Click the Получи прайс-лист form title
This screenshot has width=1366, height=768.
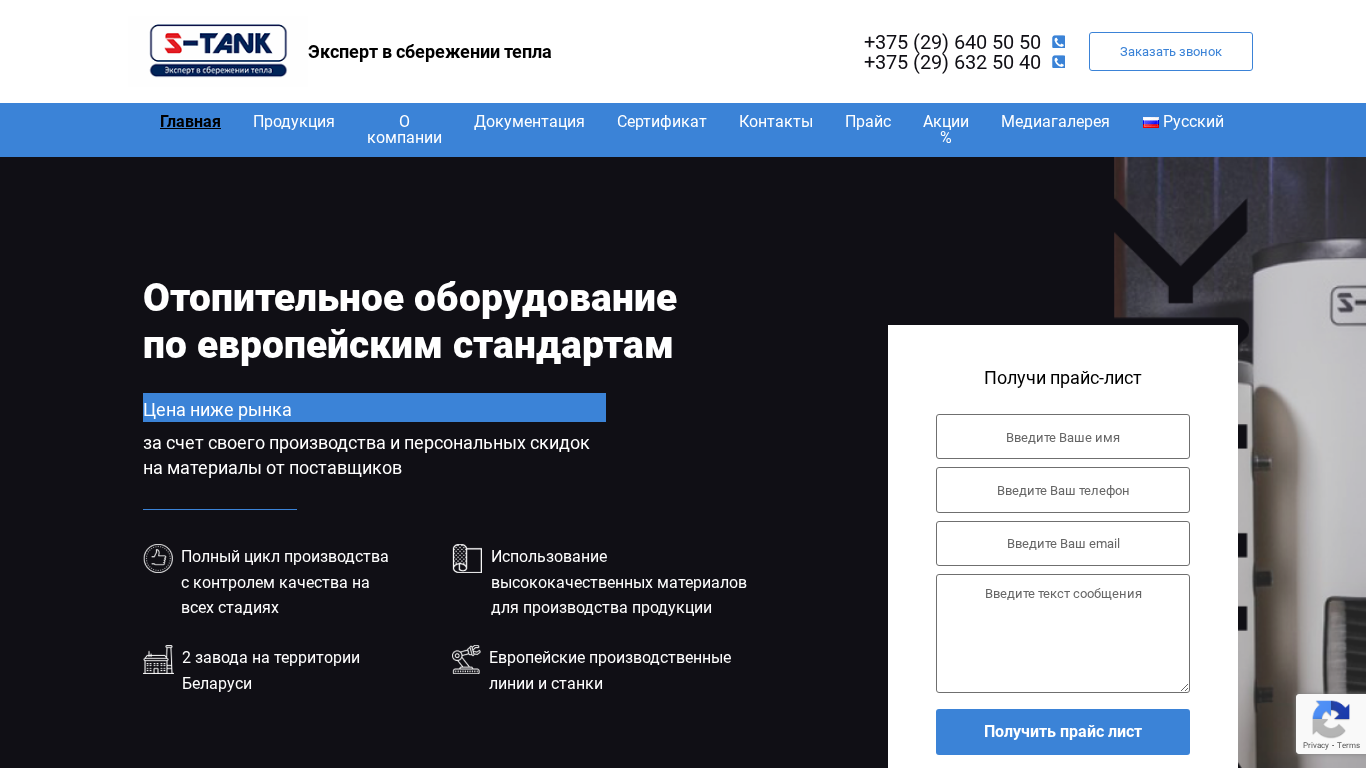click(x=1063, y=378)
